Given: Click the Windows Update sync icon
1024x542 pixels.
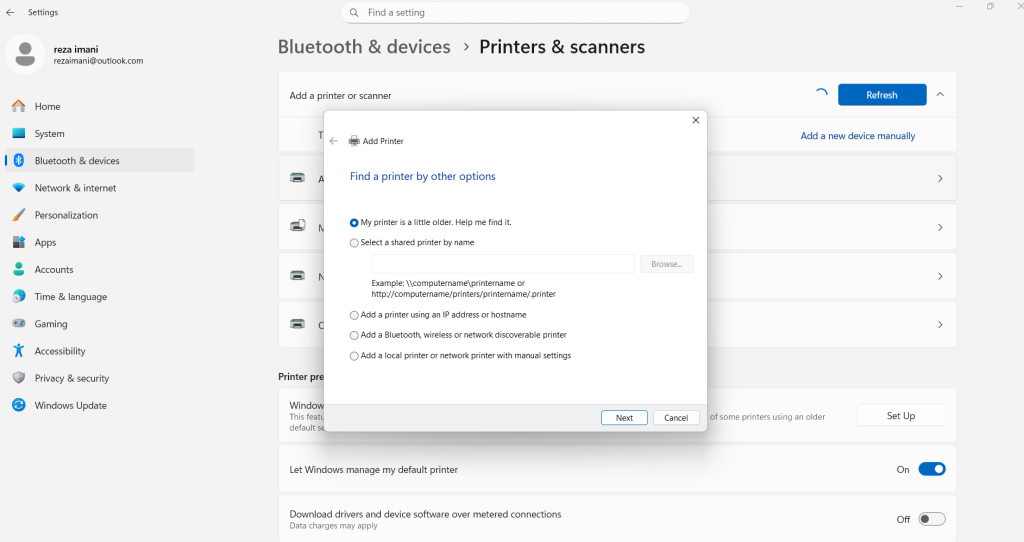Looking at the screenshot, I should pos(19,405).
